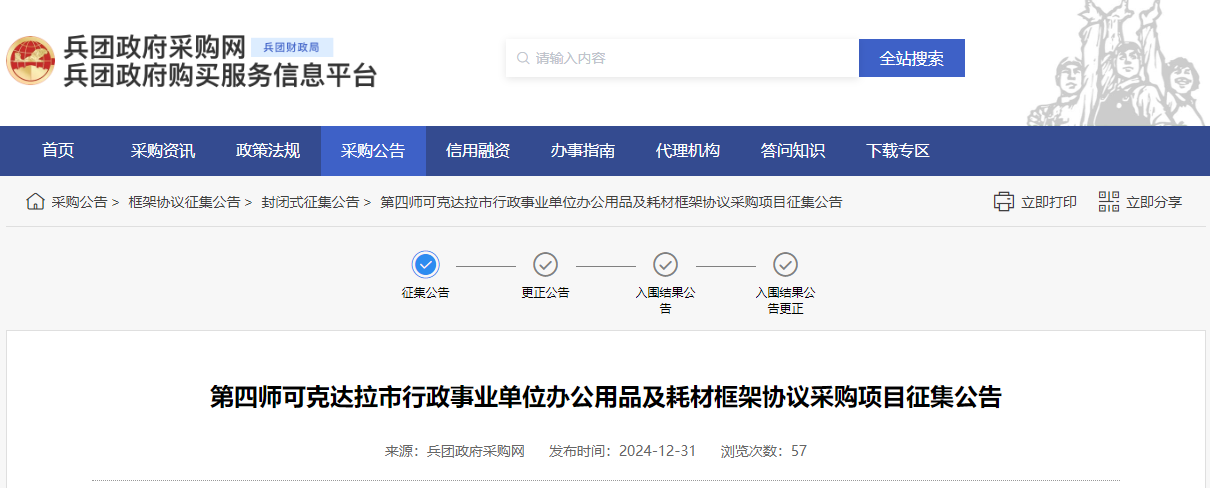Click the QR code share icon

point(1108,202)
